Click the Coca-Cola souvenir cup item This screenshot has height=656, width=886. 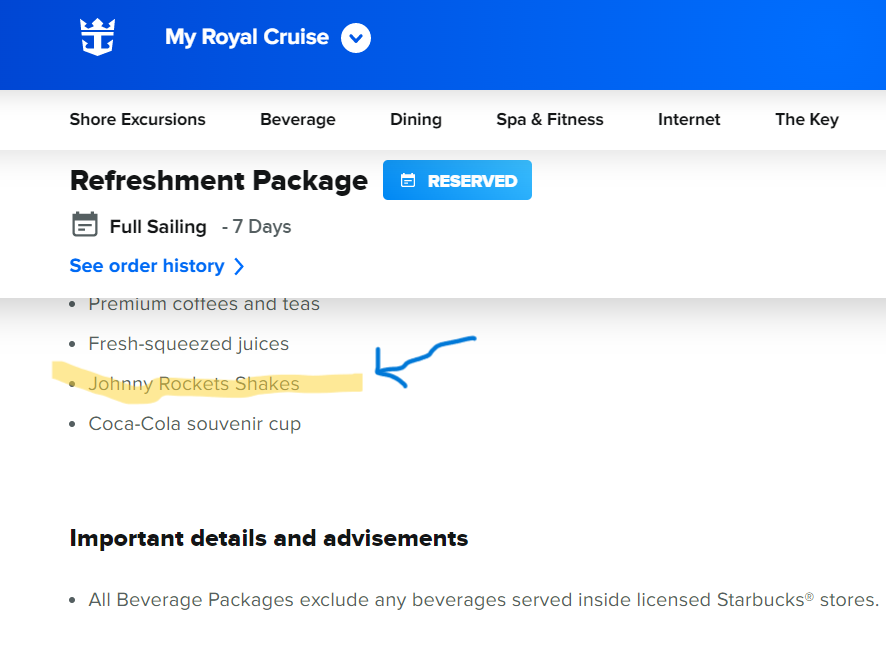194,424
